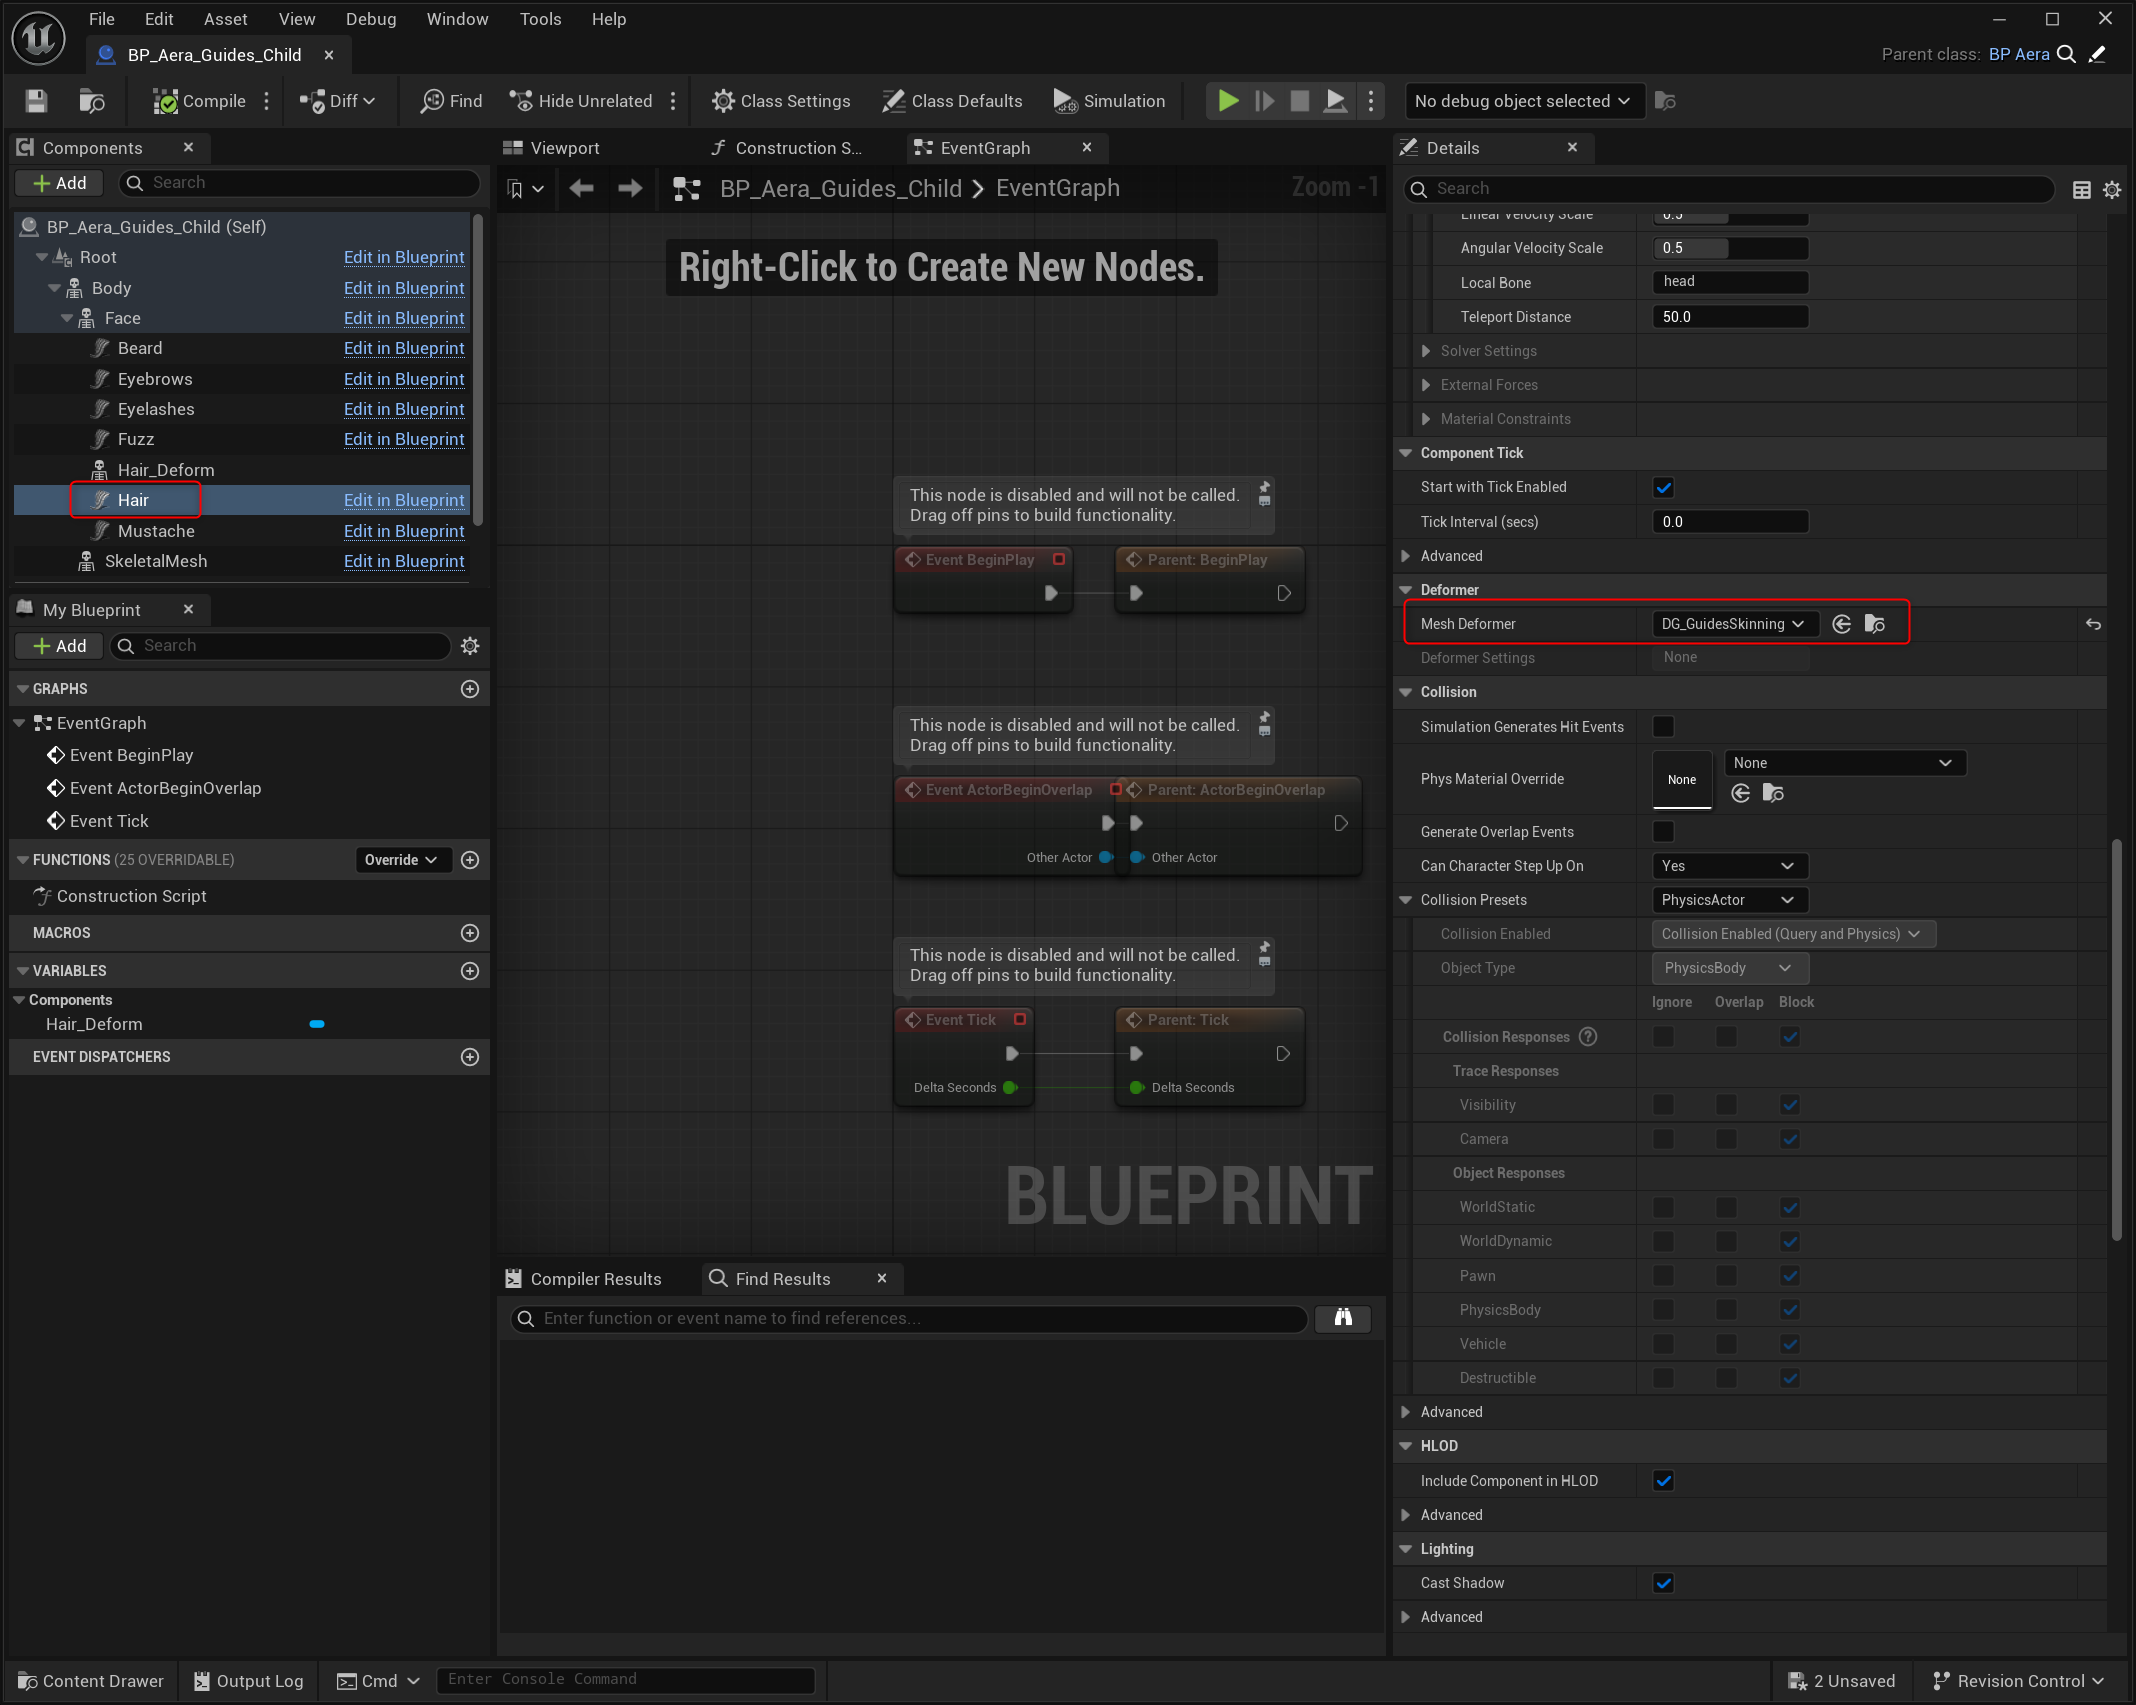The image size is (2136, 1705).
Task: Click the Find binoculars search button
Action: 1342,1318
